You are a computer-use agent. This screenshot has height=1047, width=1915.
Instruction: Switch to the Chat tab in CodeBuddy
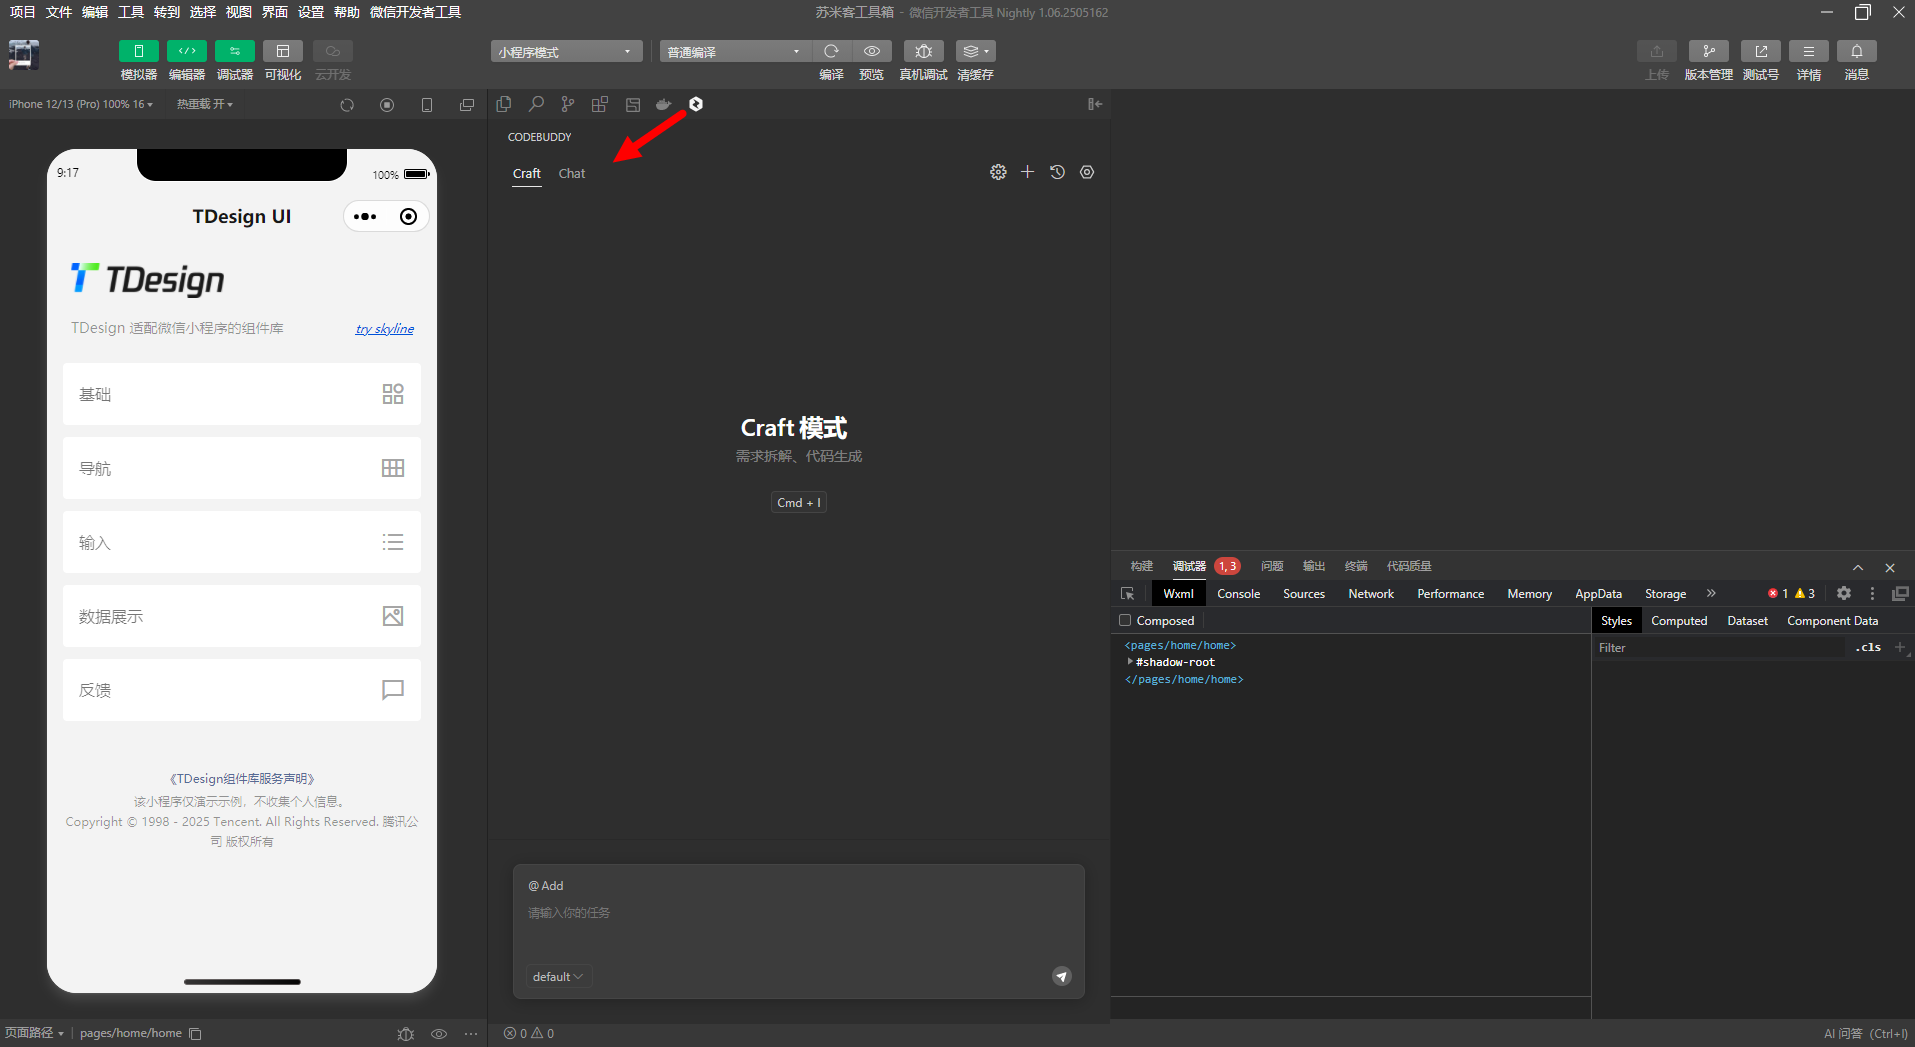pos(571,173)
